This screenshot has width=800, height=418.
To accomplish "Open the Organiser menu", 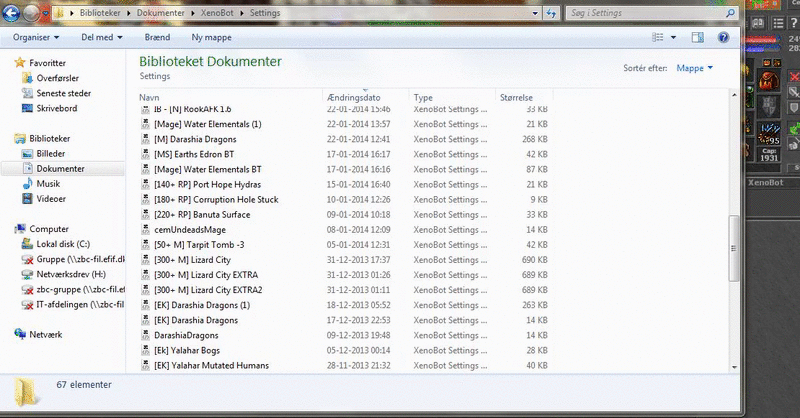I will (x=36, y=37).
